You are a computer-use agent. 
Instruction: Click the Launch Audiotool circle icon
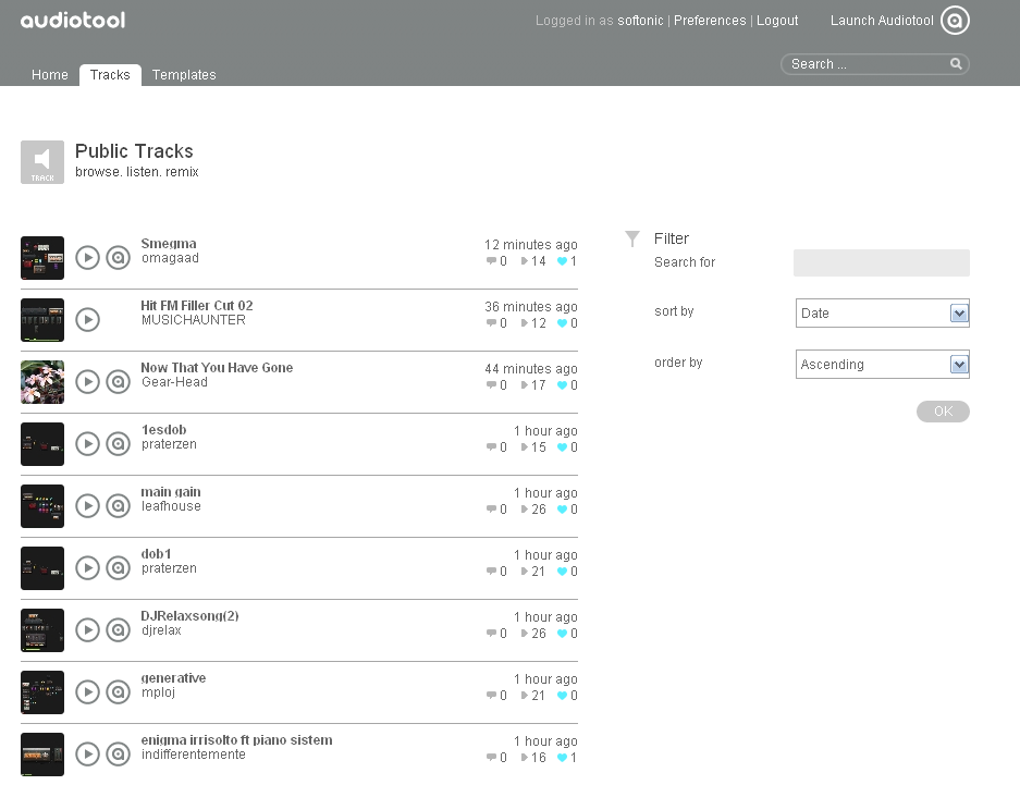(954, 20)
